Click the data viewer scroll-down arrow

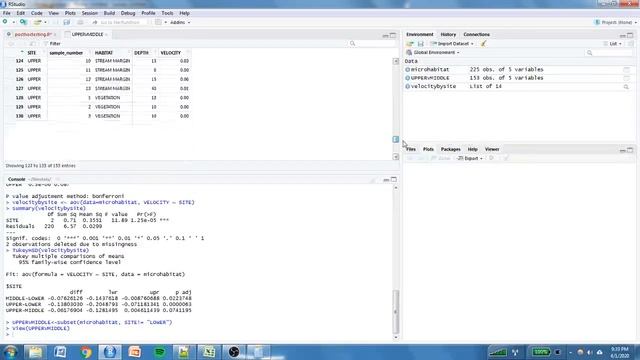396,157
